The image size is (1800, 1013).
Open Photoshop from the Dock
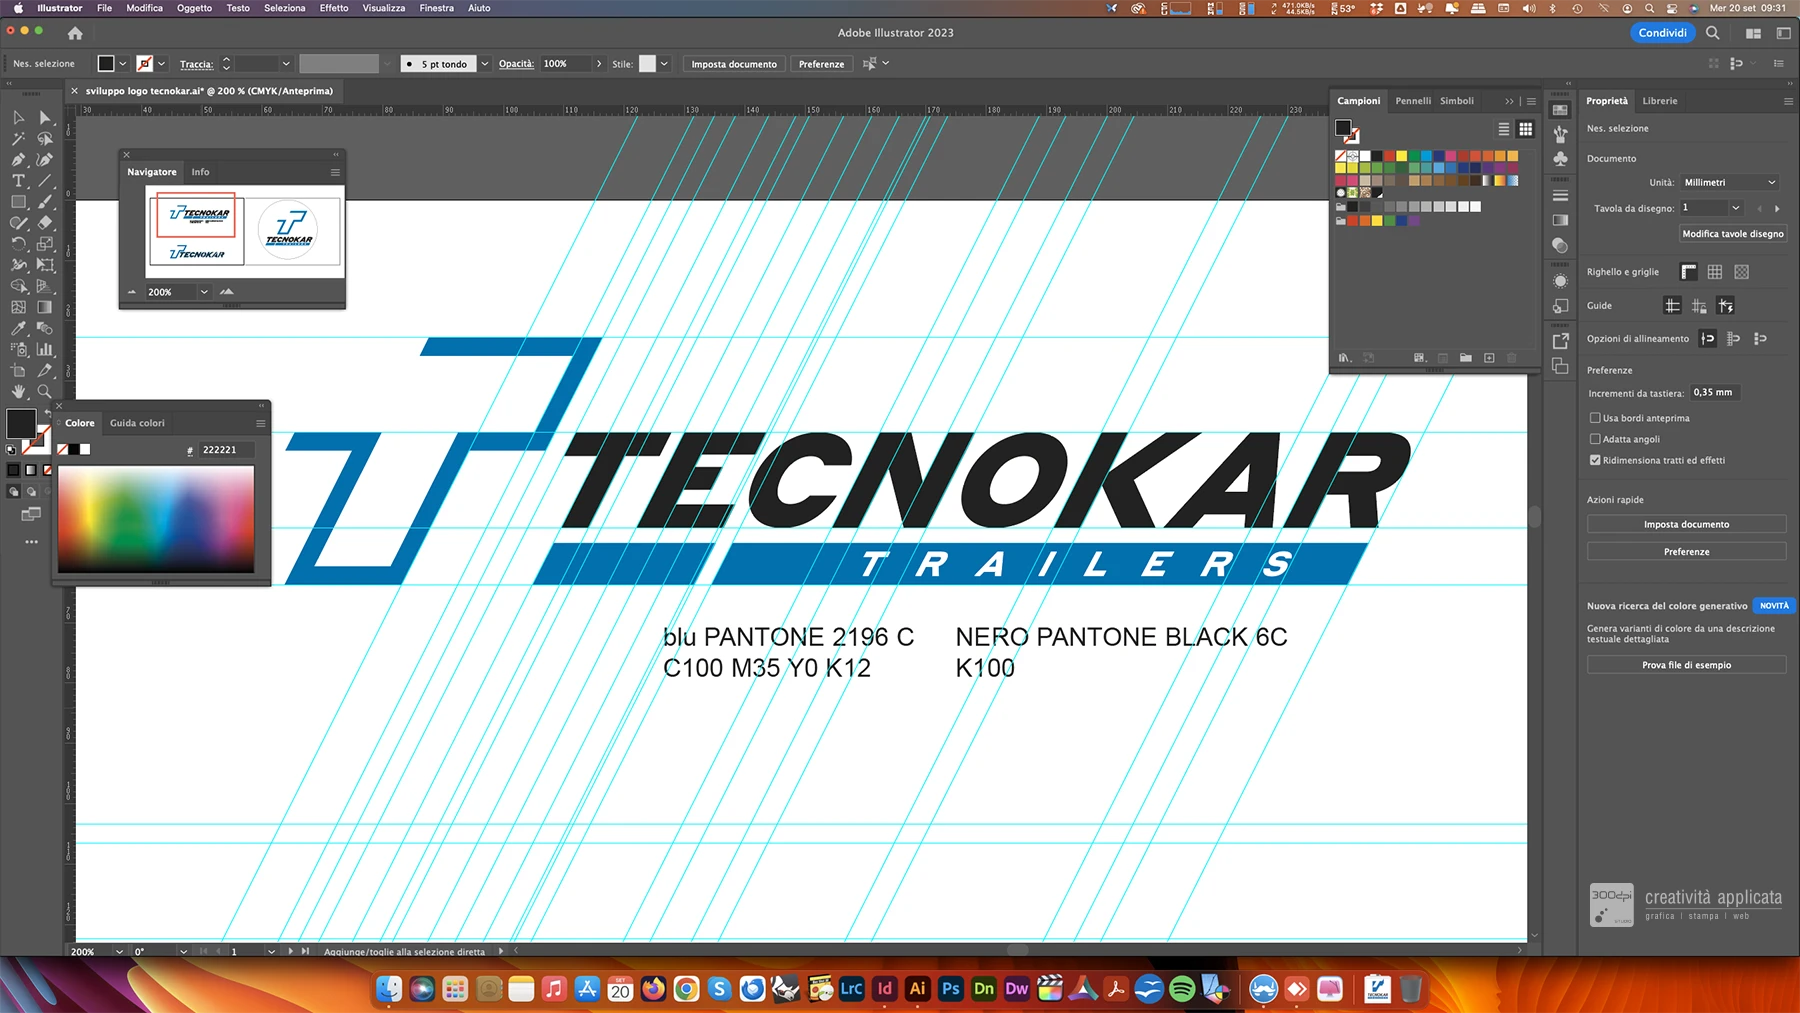coord(950,989)
